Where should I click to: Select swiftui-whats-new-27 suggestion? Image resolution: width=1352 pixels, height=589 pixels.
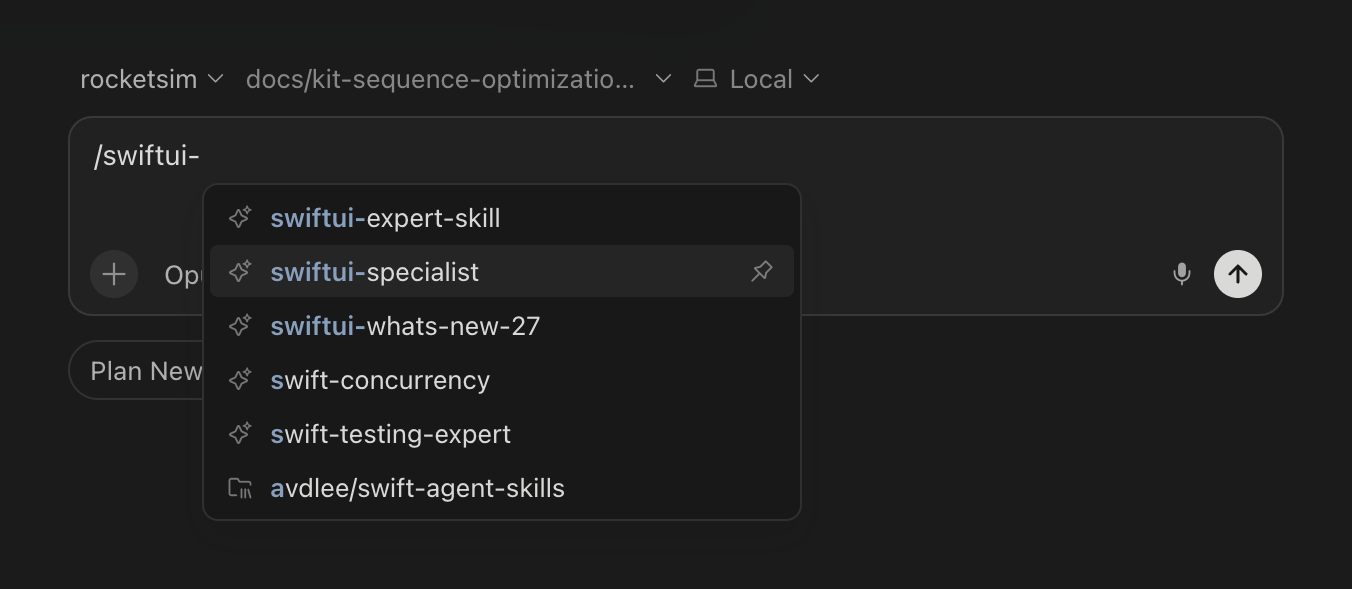[502, 326]
